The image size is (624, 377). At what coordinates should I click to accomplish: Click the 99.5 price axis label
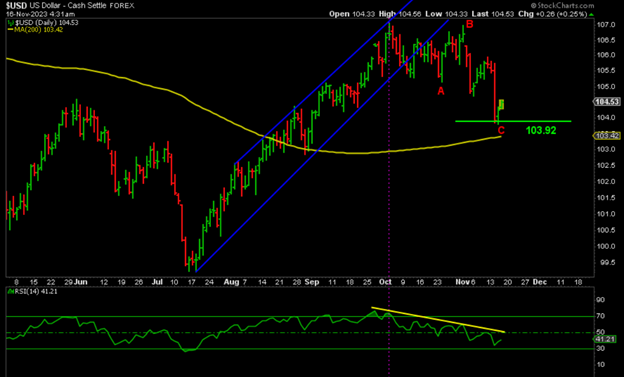point(607,263)
